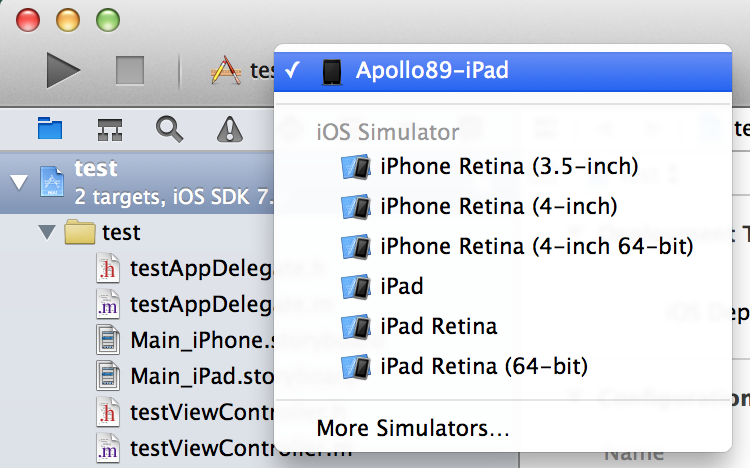Open the Project navigator folder icon
The width and height of the screenshot is (750, 468).
50,128
